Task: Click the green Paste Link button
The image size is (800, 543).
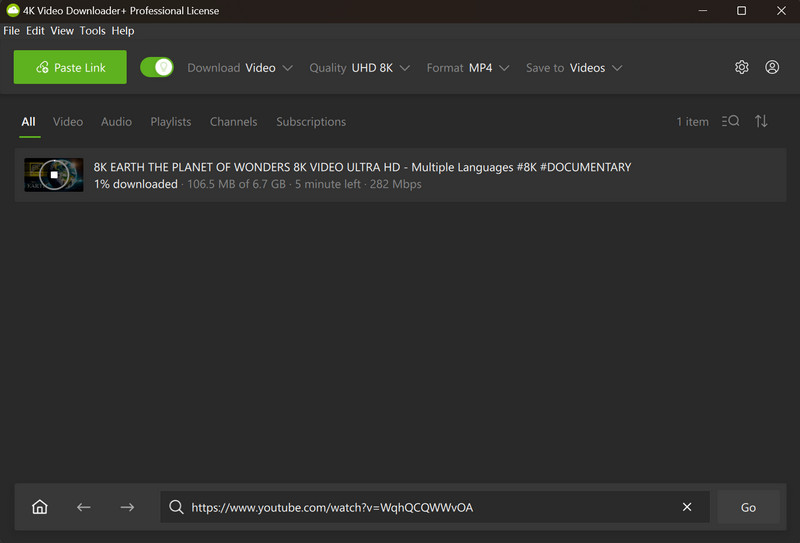Action: [x=70, y=67]
